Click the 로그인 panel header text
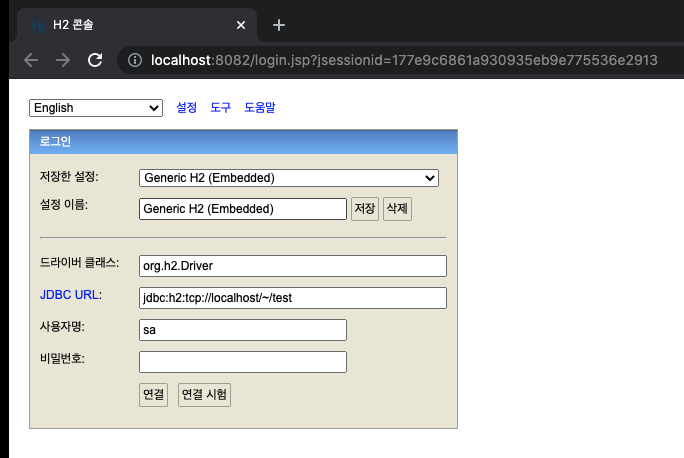Viewport: 684px width, 458px height. (x=55, y=141)
